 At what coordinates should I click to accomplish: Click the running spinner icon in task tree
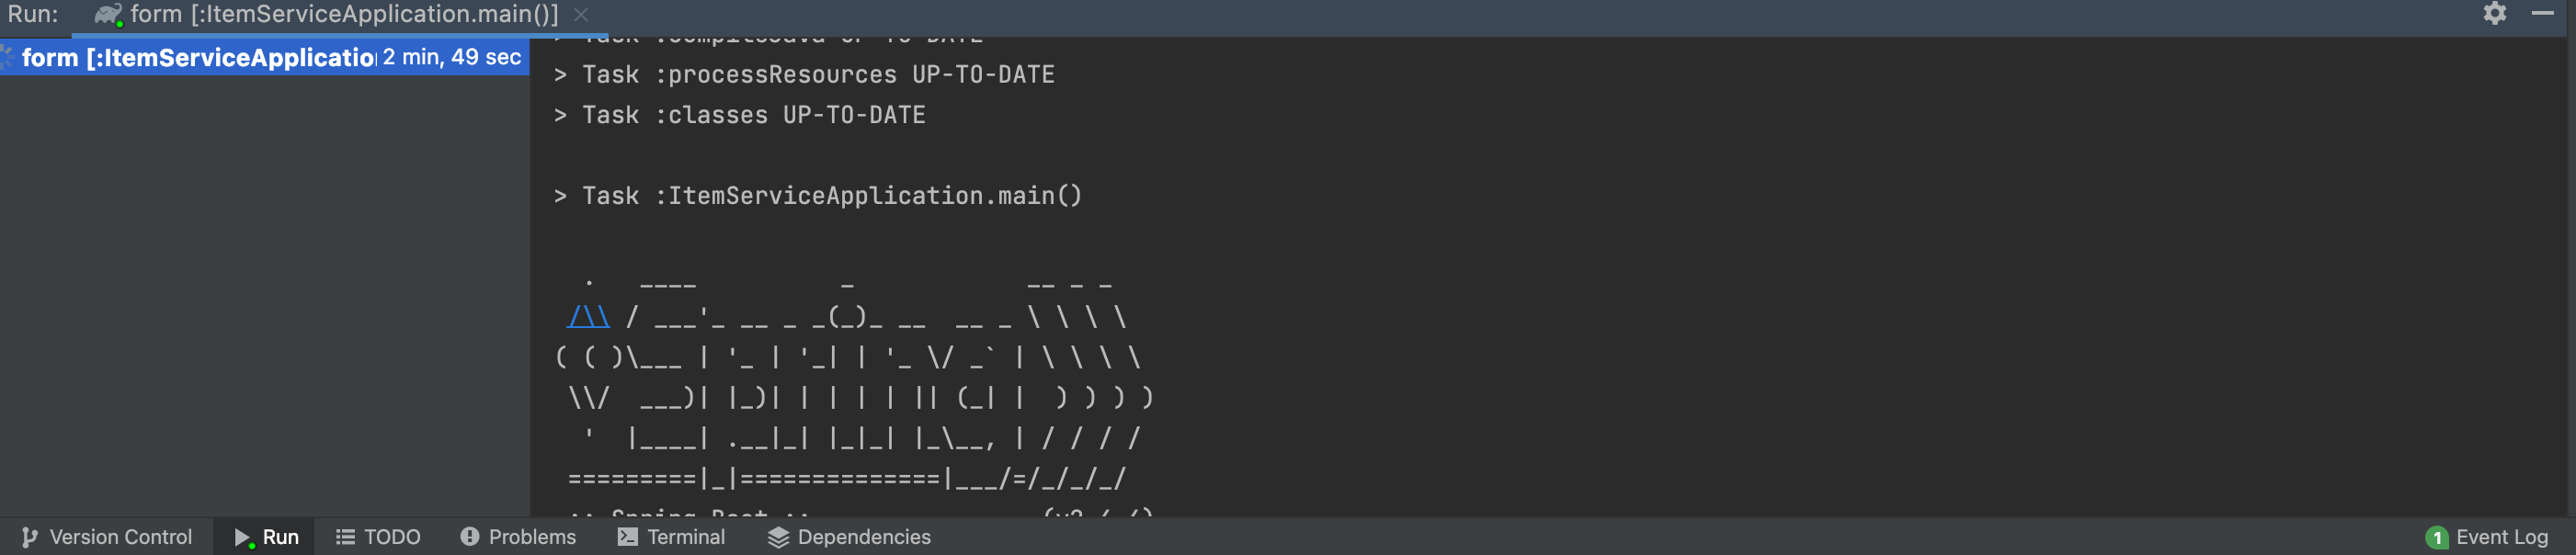(x=6, y=57)
